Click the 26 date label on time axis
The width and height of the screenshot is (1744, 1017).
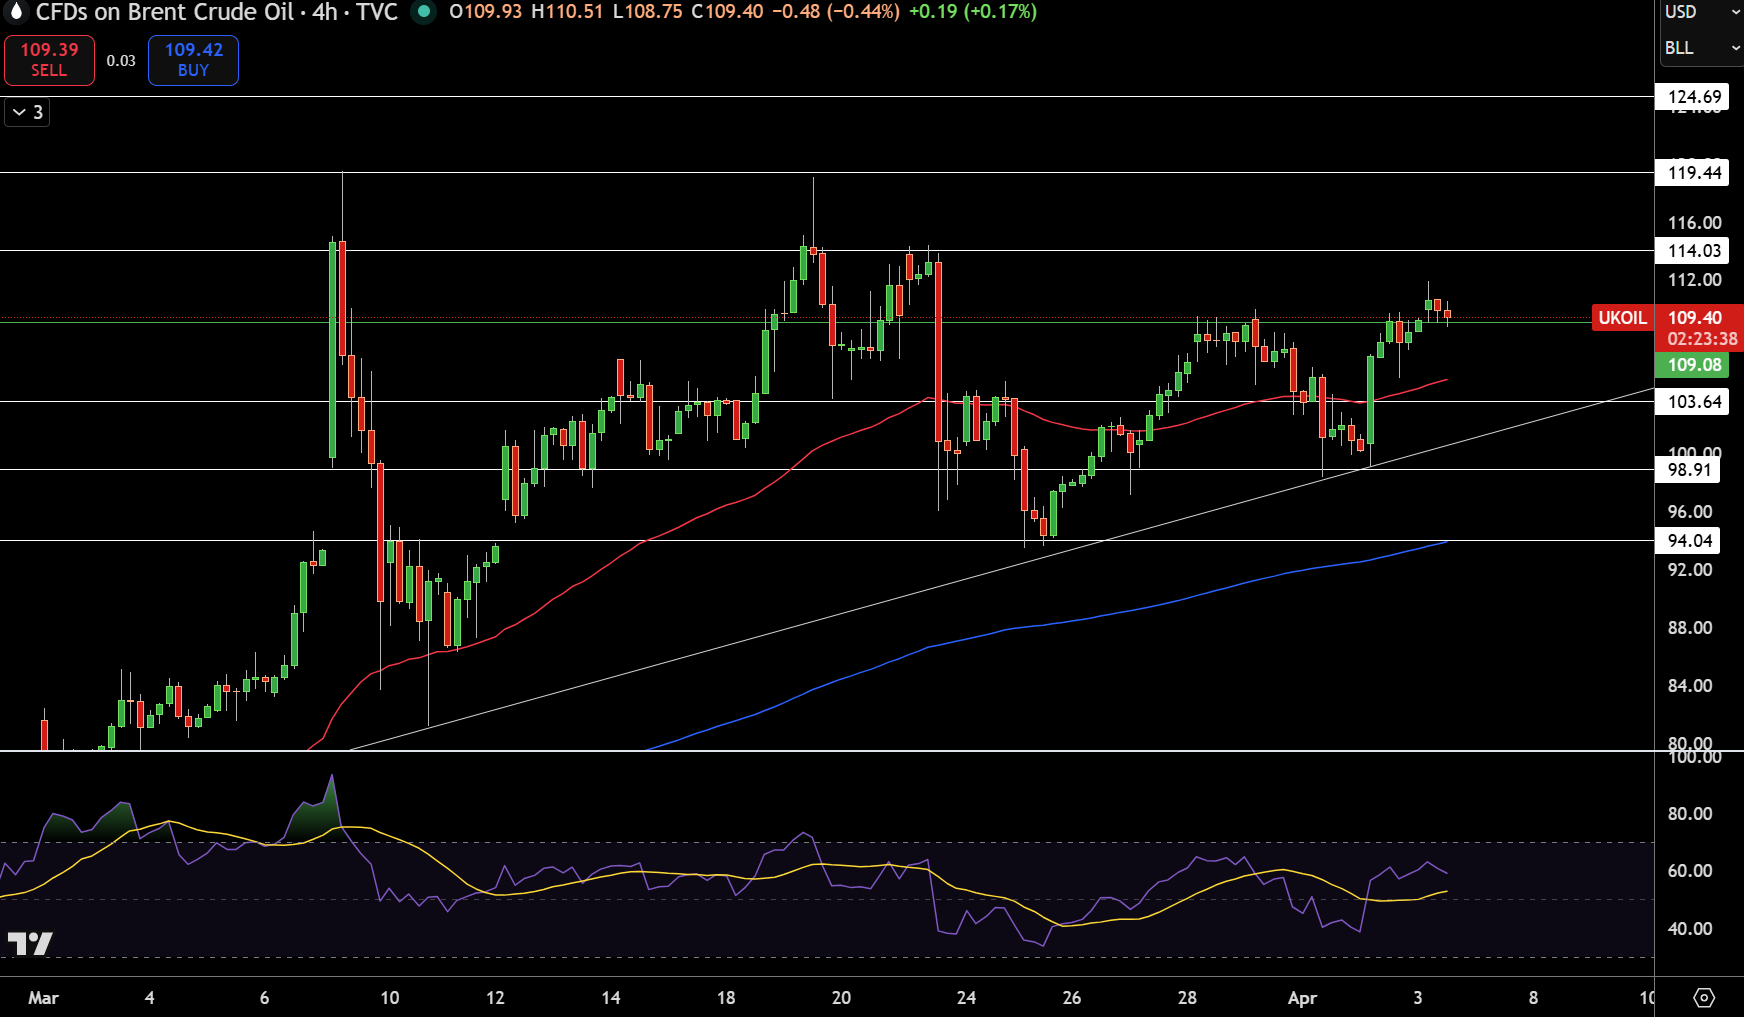(1072, 998)
